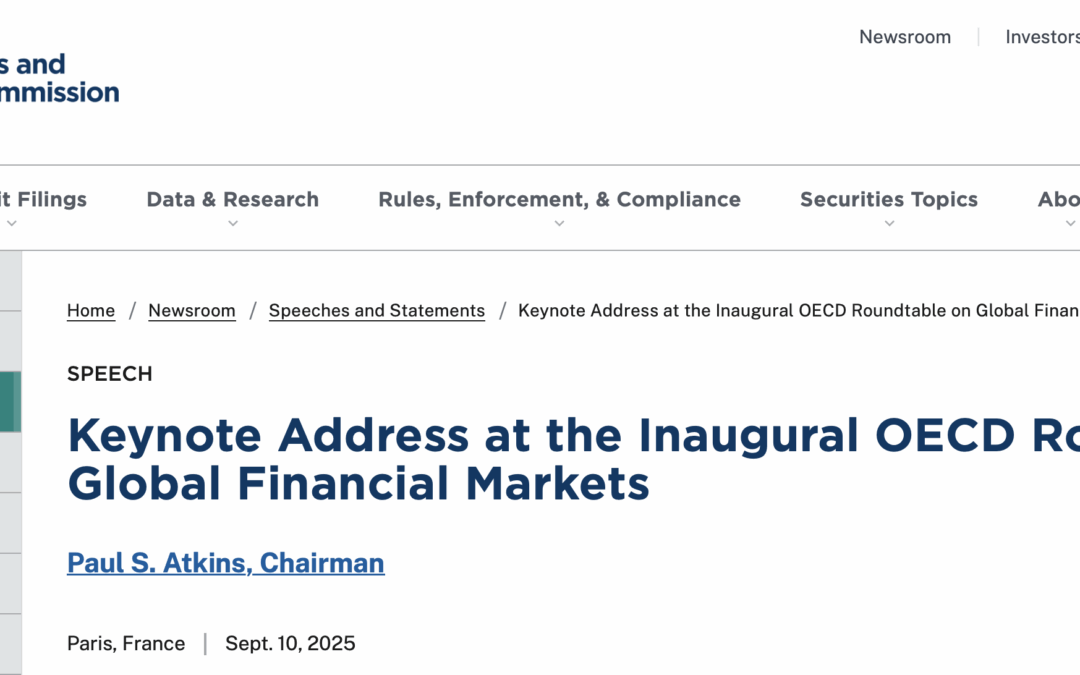Click the Sept. 10, 2025 date text
This screenshot has height=675, width=1080.
290,643
